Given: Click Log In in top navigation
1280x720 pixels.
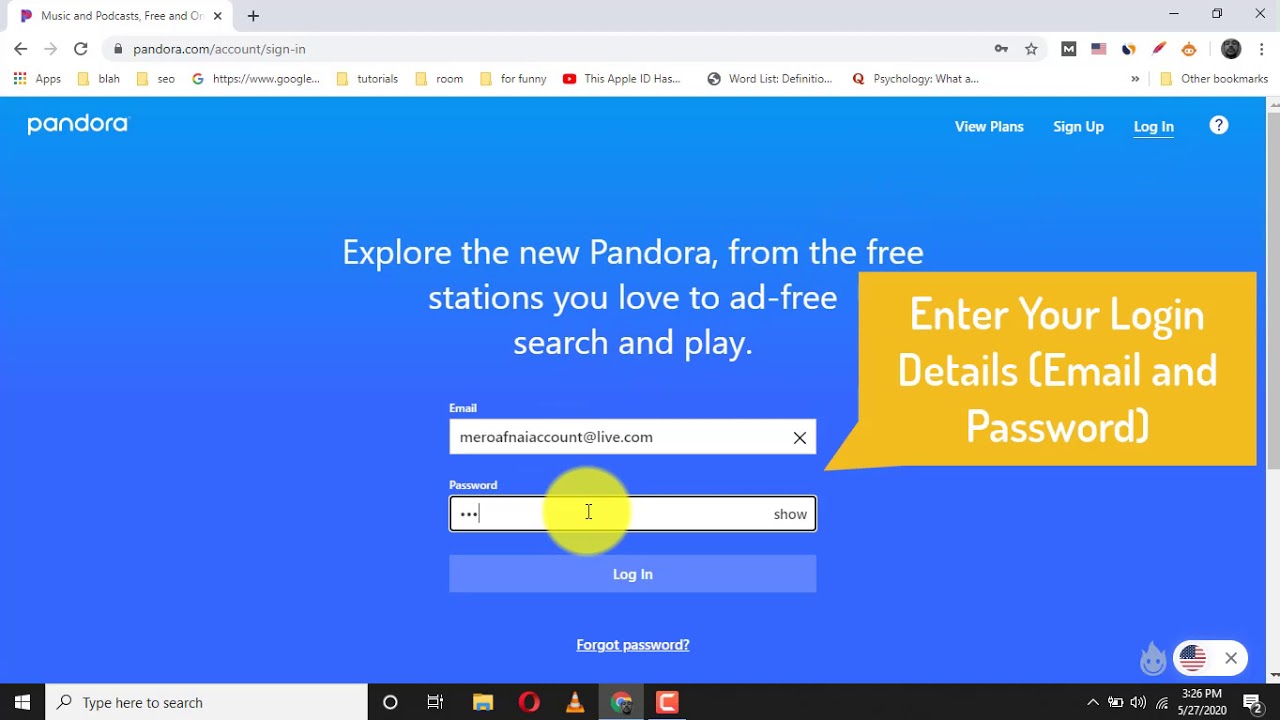Looking at the screenshot, I should [x=1153, y=126].
